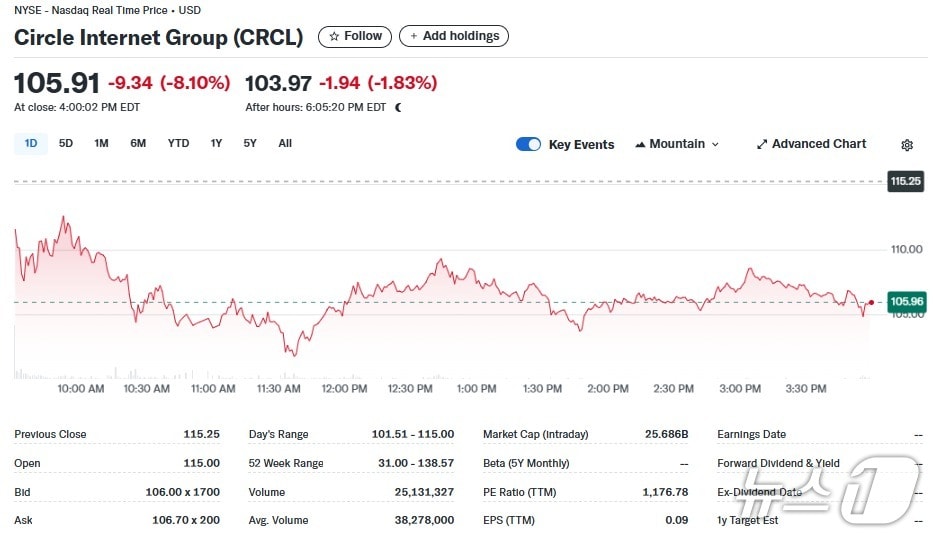Click the after-hours moon icon
Screen dimensions: 933x538
coord(398,107)
